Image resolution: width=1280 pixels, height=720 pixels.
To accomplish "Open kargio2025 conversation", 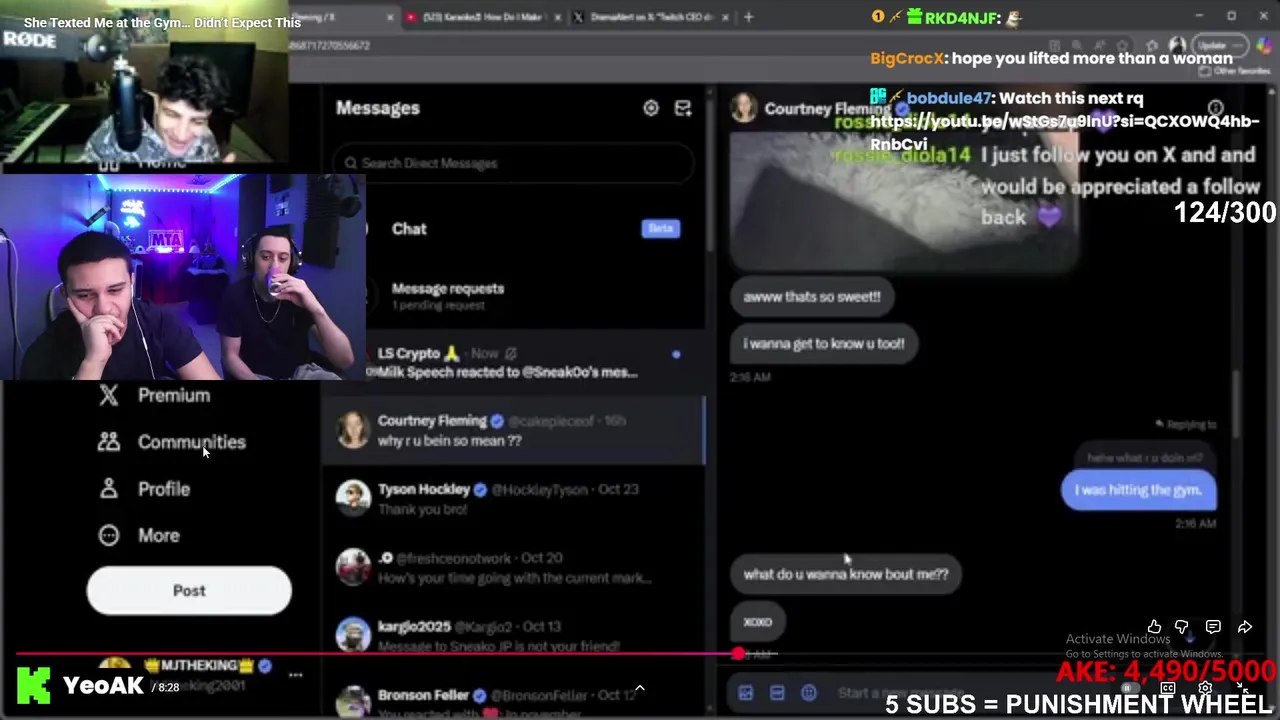I will [513, 636].
